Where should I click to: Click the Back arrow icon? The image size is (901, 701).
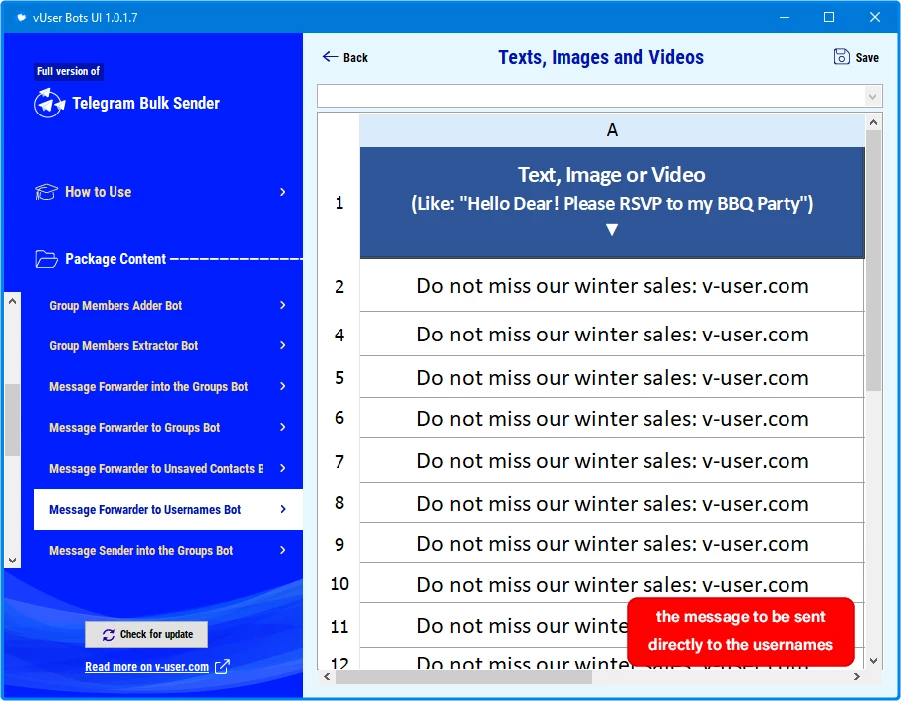click(330, 56)
